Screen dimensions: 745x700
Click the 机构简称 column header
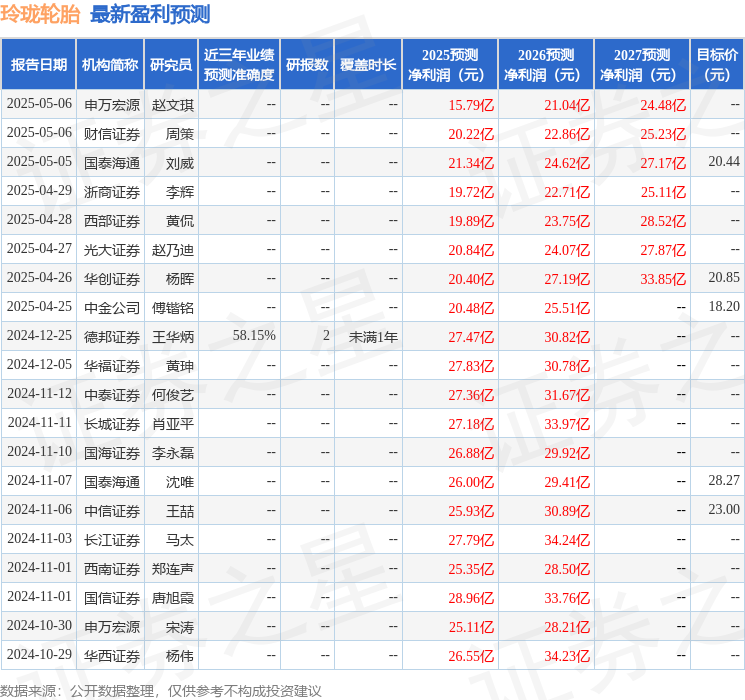tap(110, 65)
